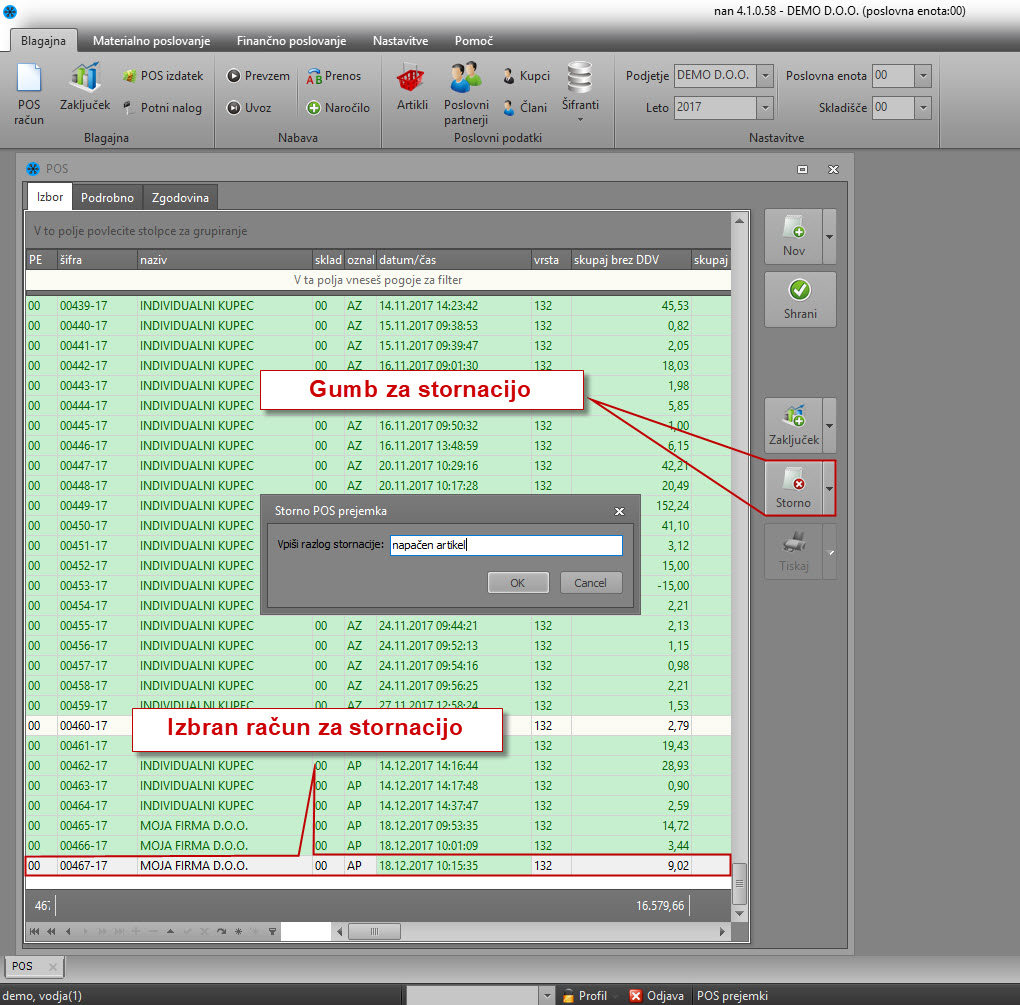Viewport: 1020px width, 1005px height.
Task: Open the Finančno poslovanje ribbon tab
Action: pyautogui.click(x=291, y=41)
